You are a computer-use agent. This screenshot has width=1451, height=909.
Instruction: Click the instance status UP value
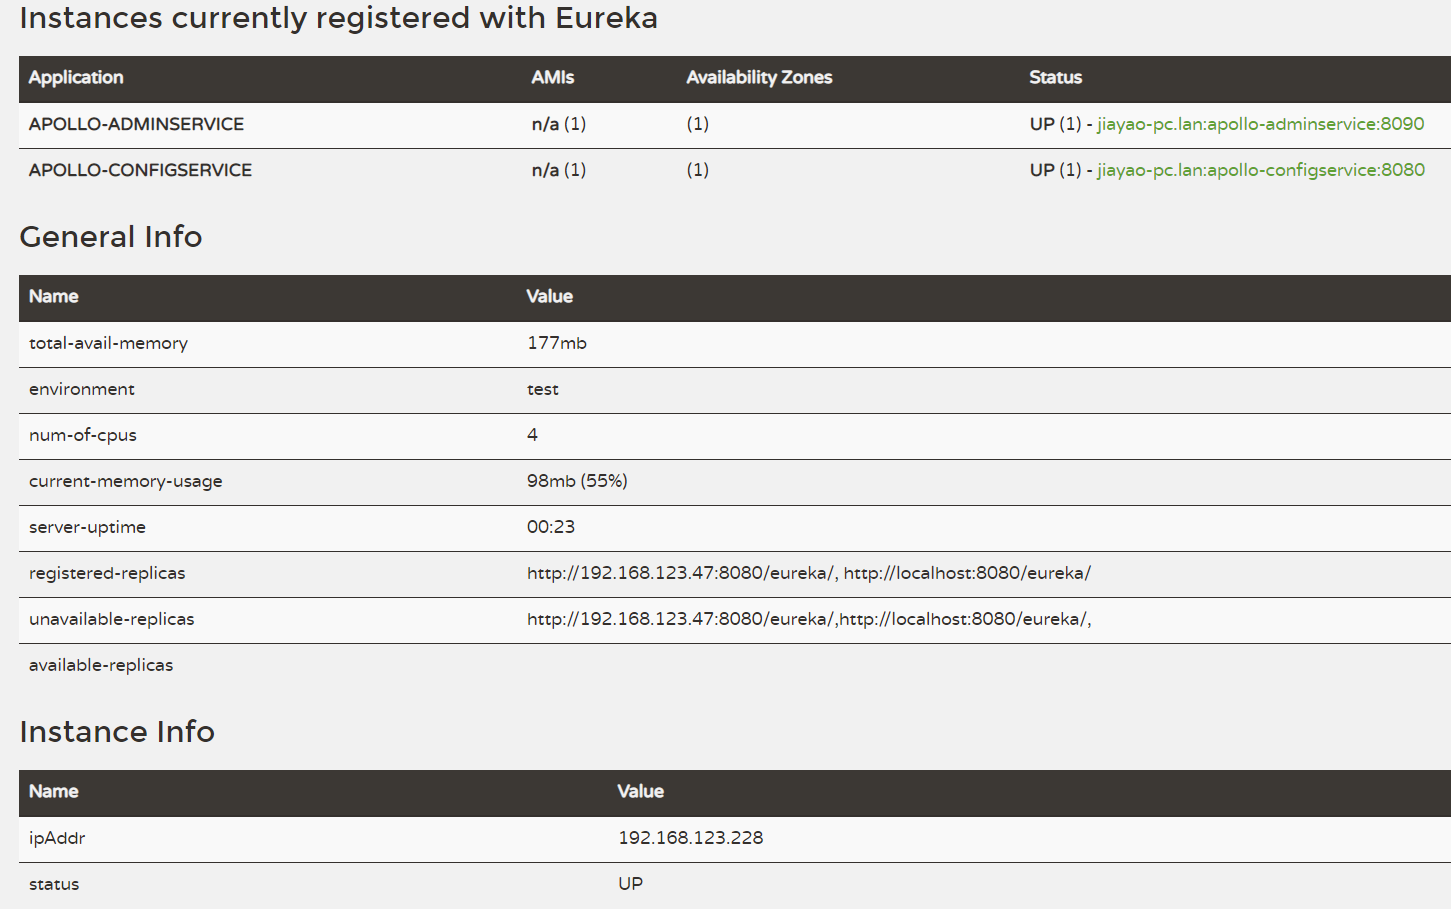630,884
